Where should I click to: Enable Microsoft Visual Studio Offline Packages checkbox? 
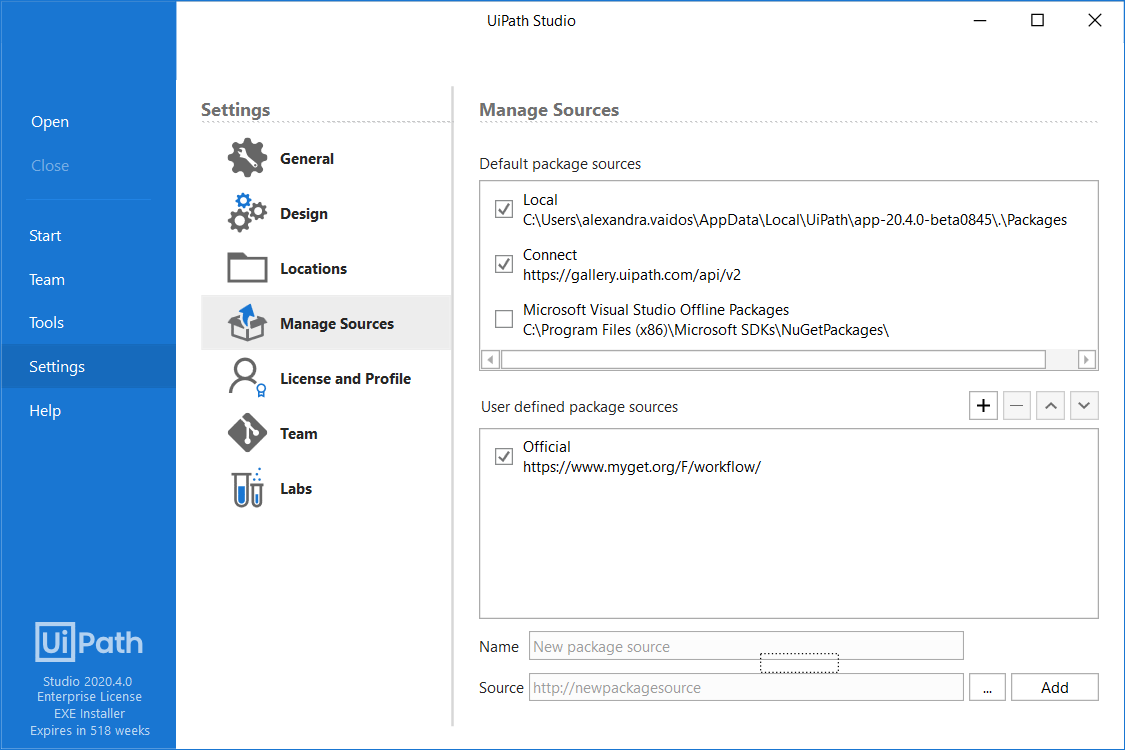tap(504, 319)
